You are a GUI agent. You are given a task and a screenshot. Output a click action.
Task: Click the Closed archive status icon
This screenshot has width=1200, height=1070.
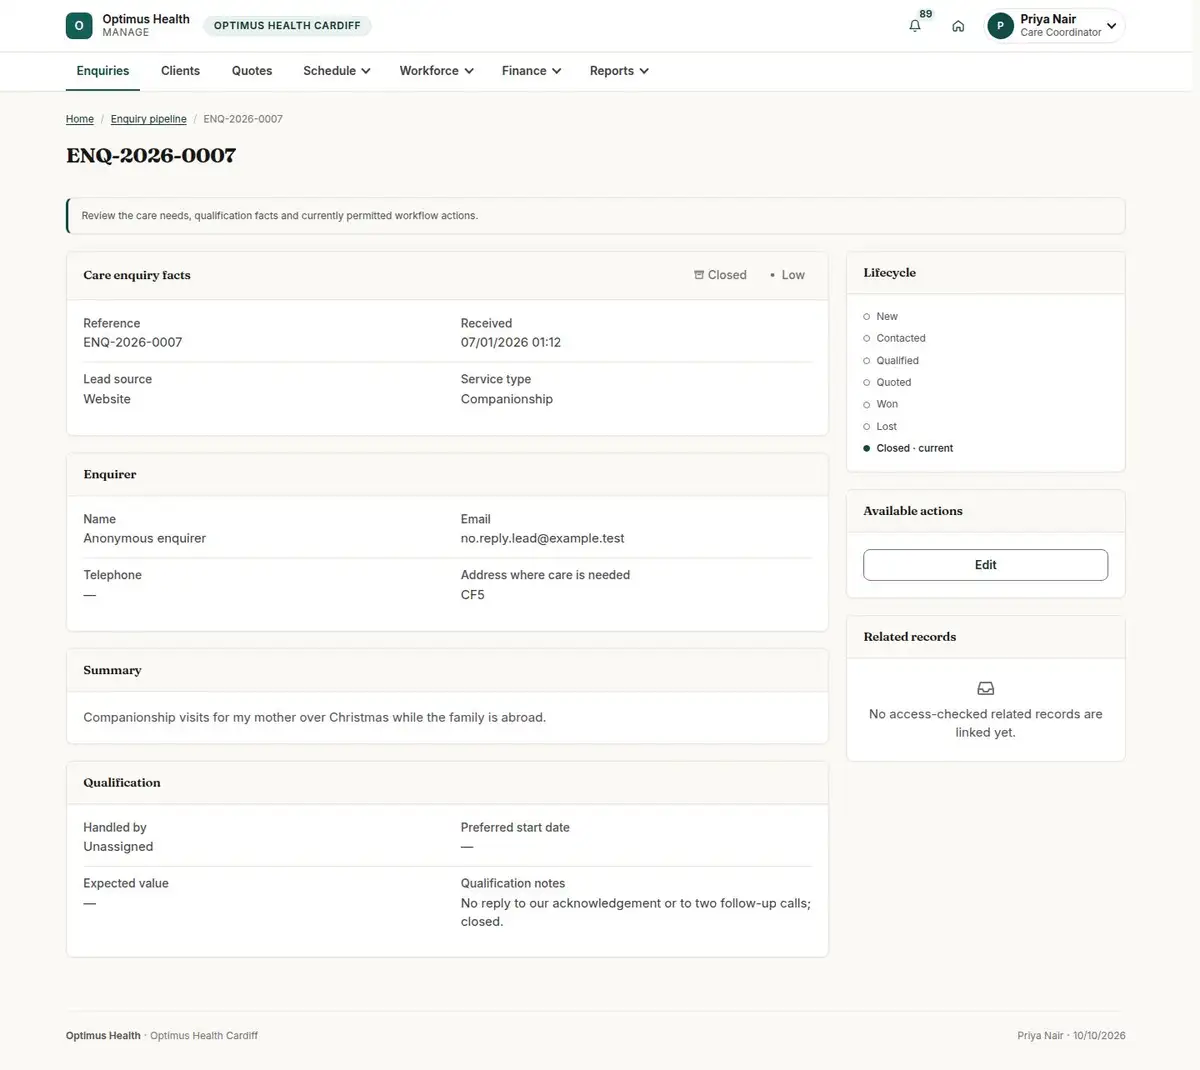pyautogui.click(x=699, y=275)
